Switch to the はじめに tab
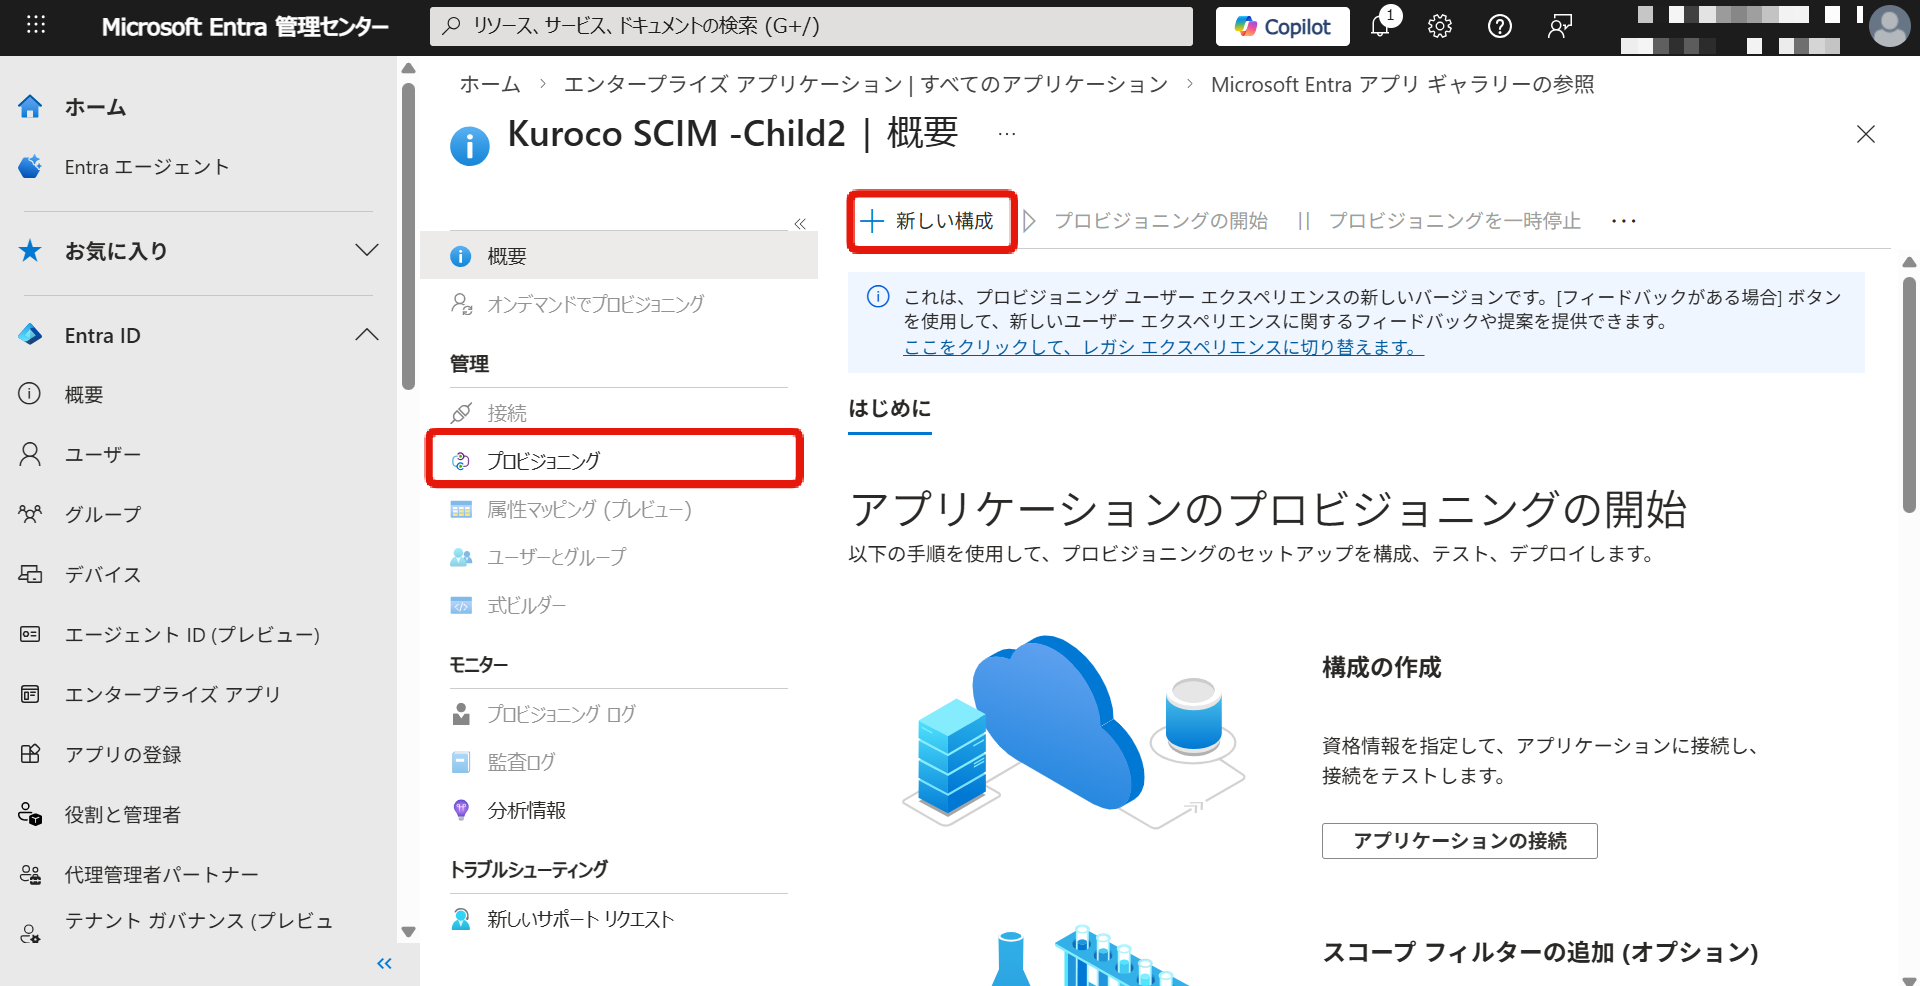 coord(889,409)
